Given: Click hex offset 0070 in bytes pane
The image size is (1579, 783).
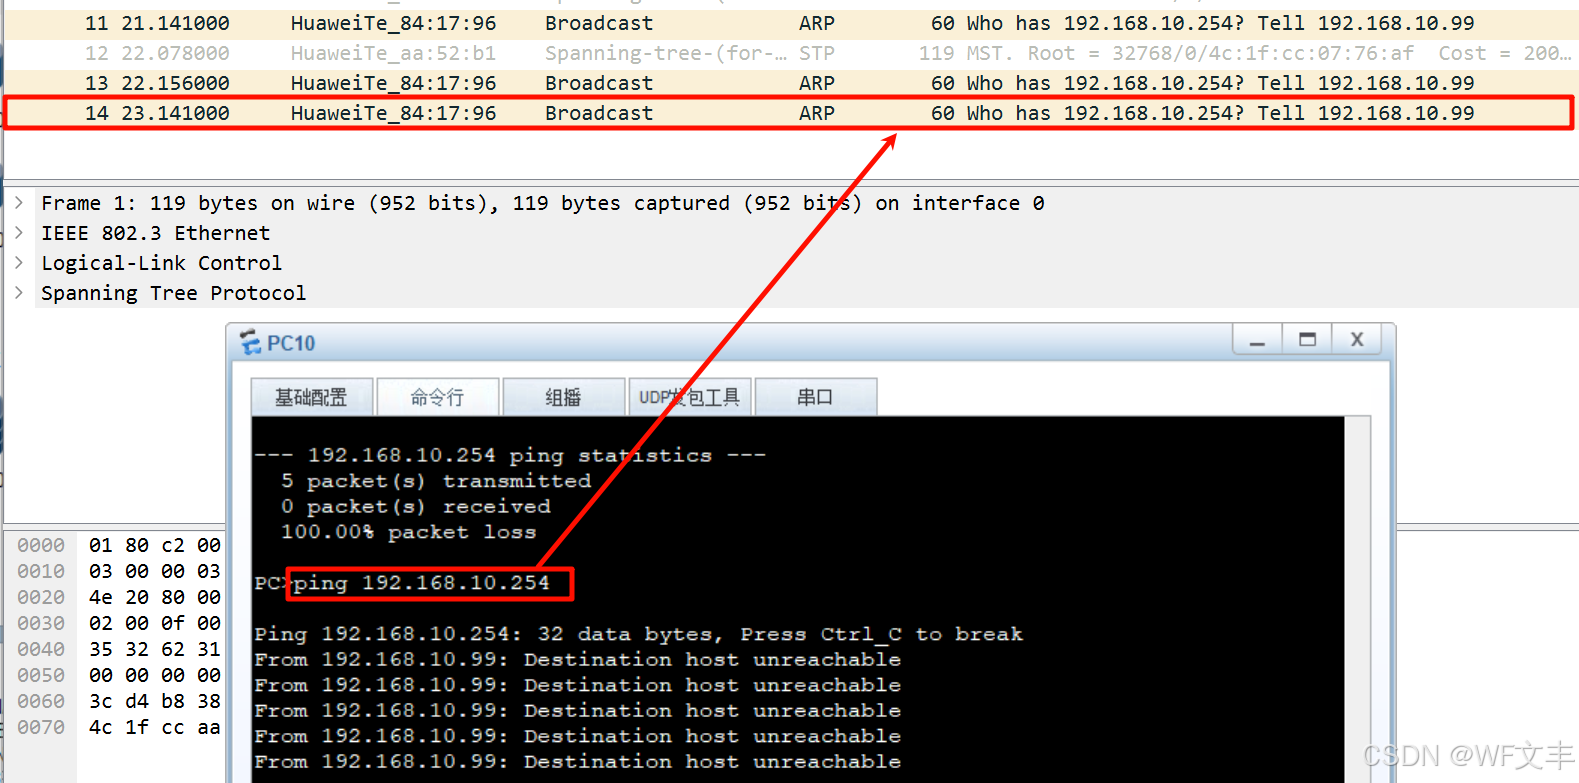Looking at the screenshot, I should (41, 727).
